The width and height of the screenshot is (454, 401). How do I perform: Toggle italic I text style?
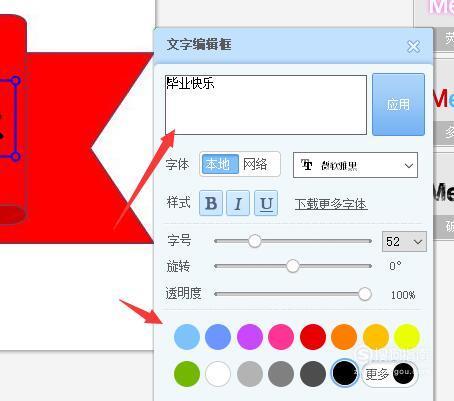(238, 203)
